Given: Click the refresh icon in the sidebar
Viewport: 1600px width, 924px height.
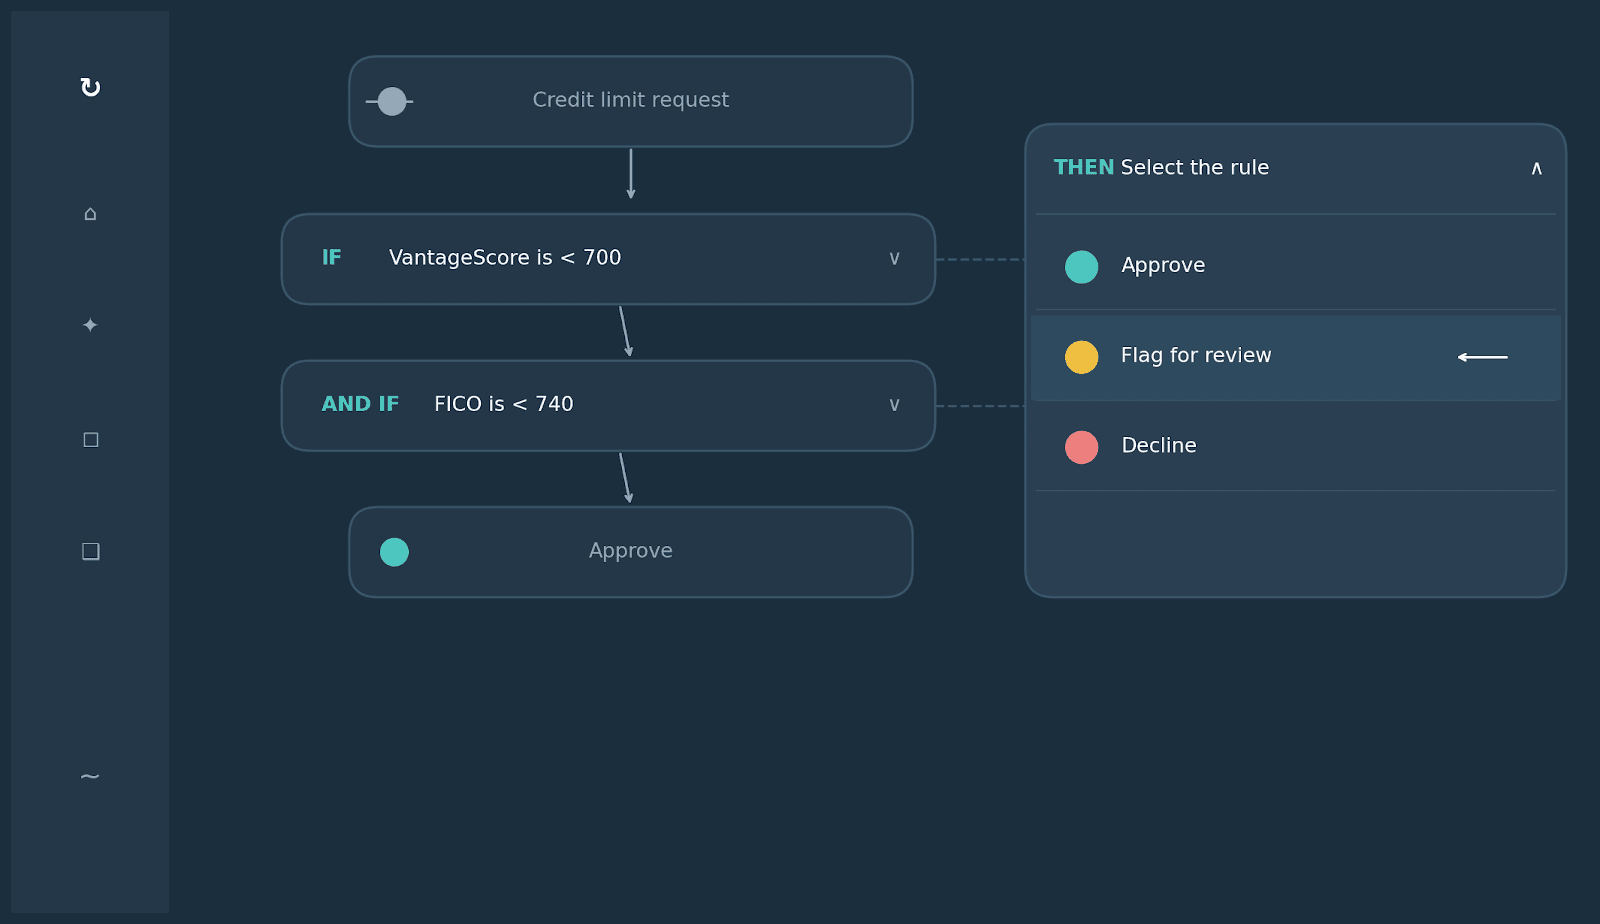Looking at the screenshot, I should [89, 87].
